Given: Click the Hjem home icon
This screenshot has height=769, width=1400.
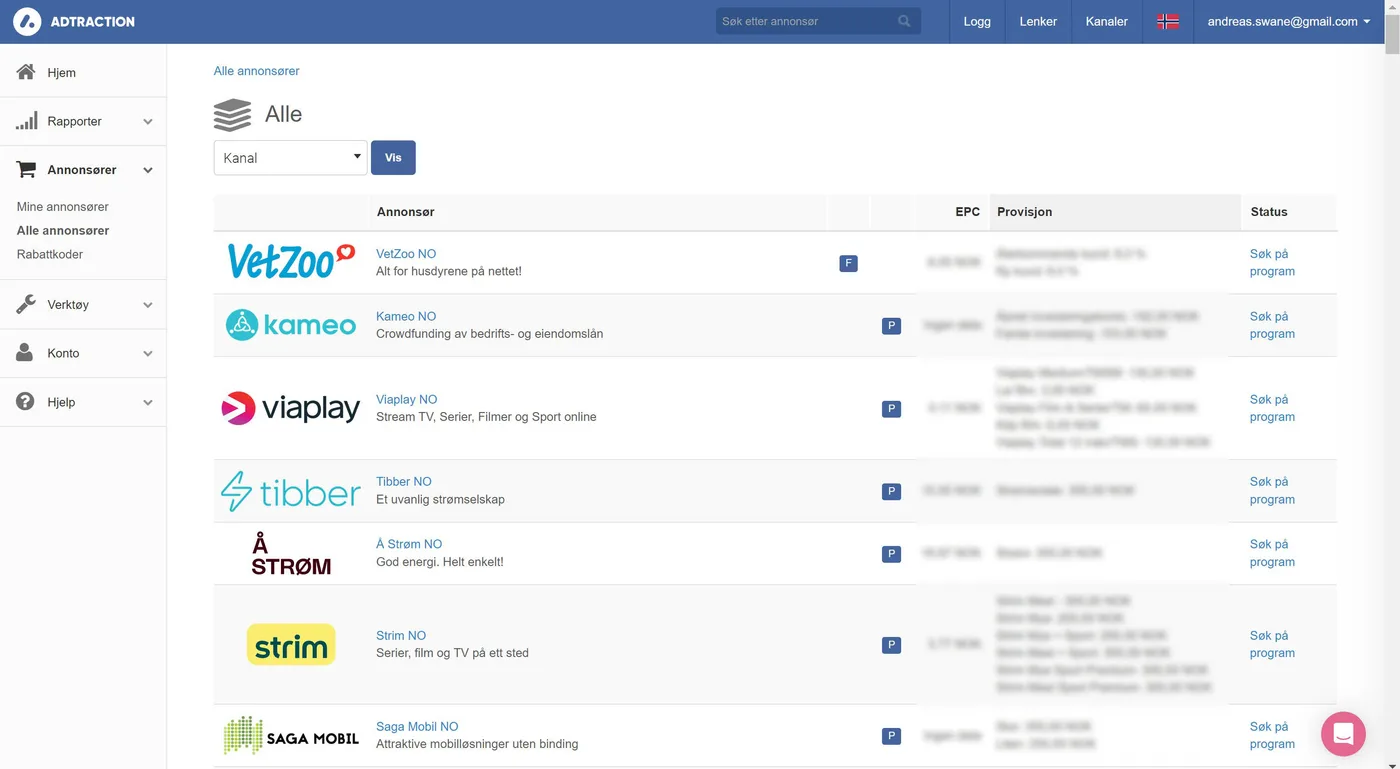Looking at the screenshot, I should [26, 72].
